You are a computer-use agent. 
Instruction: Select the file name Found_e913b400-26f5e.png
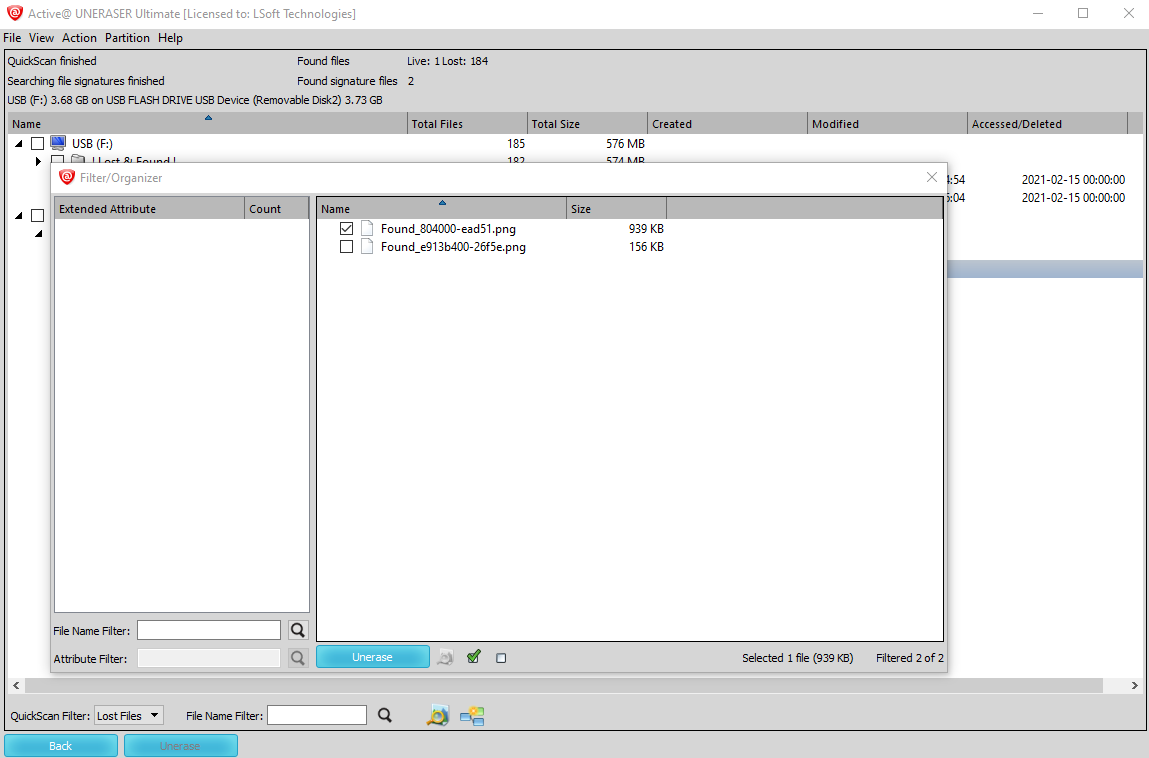pos(454,247)
